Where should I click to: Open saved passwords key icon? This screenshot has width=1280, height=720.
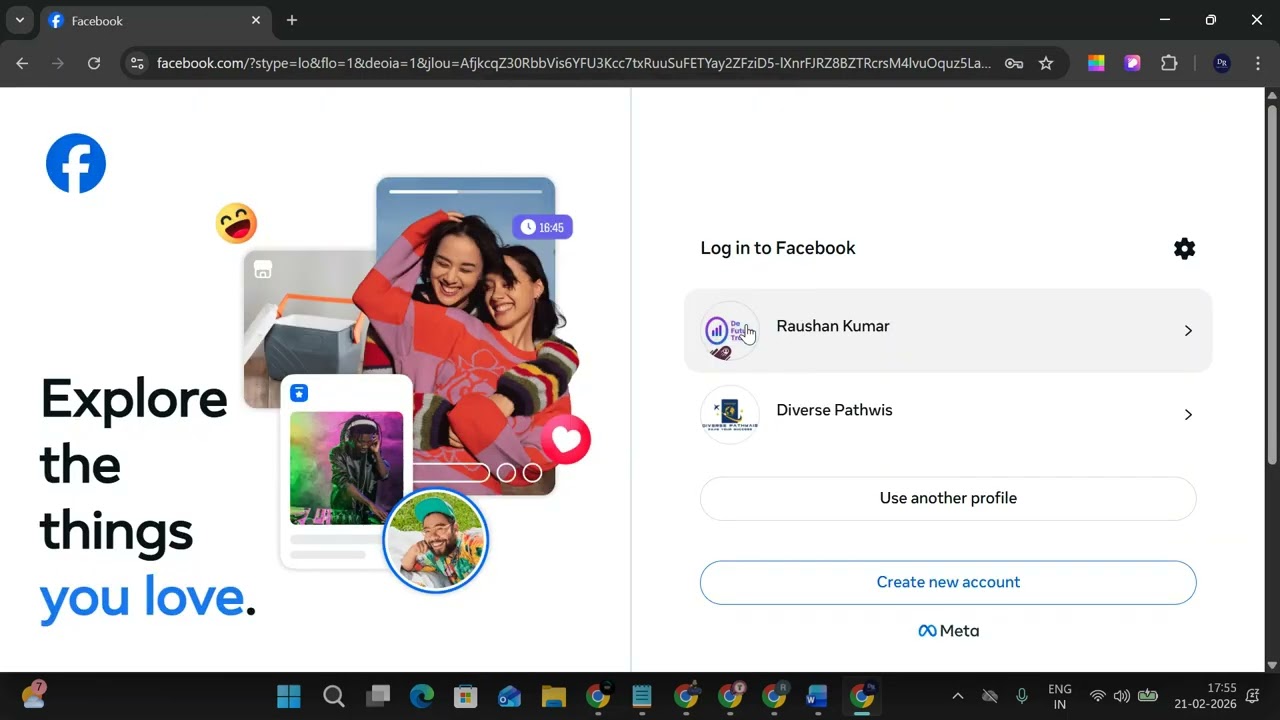(x=1014, y=63)
